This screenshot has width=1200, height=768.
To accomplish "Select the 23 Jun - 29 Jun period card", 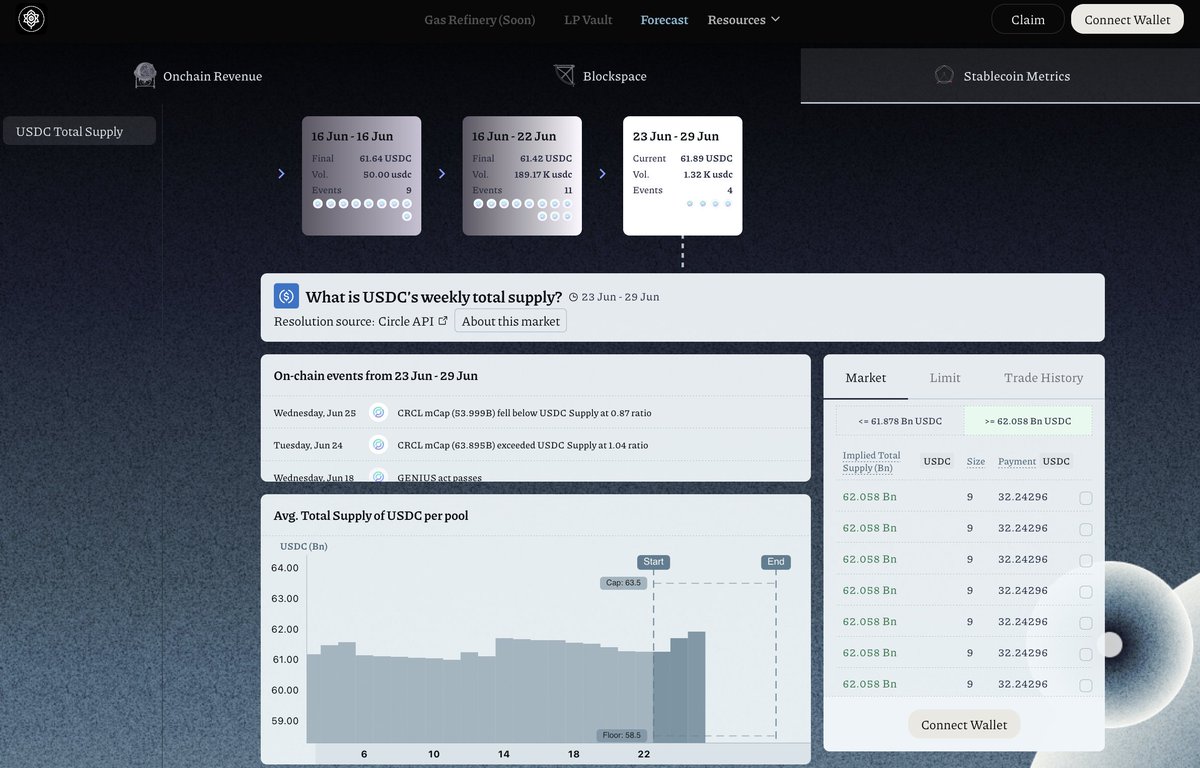I will pos(683,176).
